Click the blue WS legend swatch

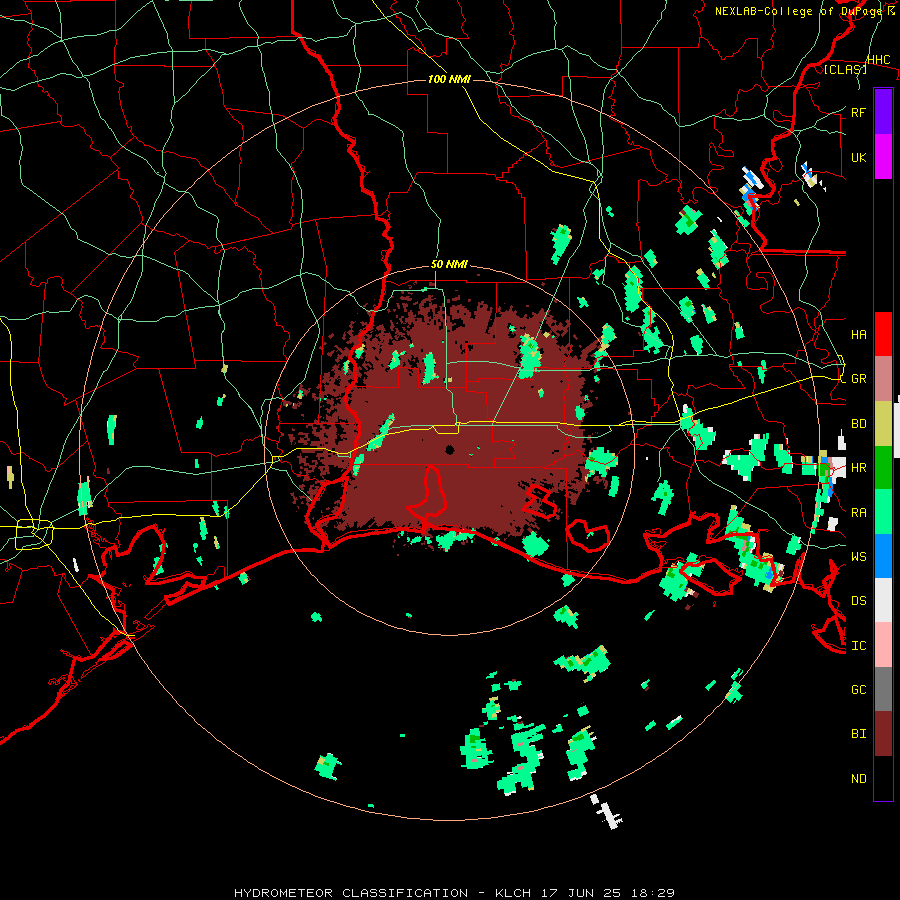[883, 556]
